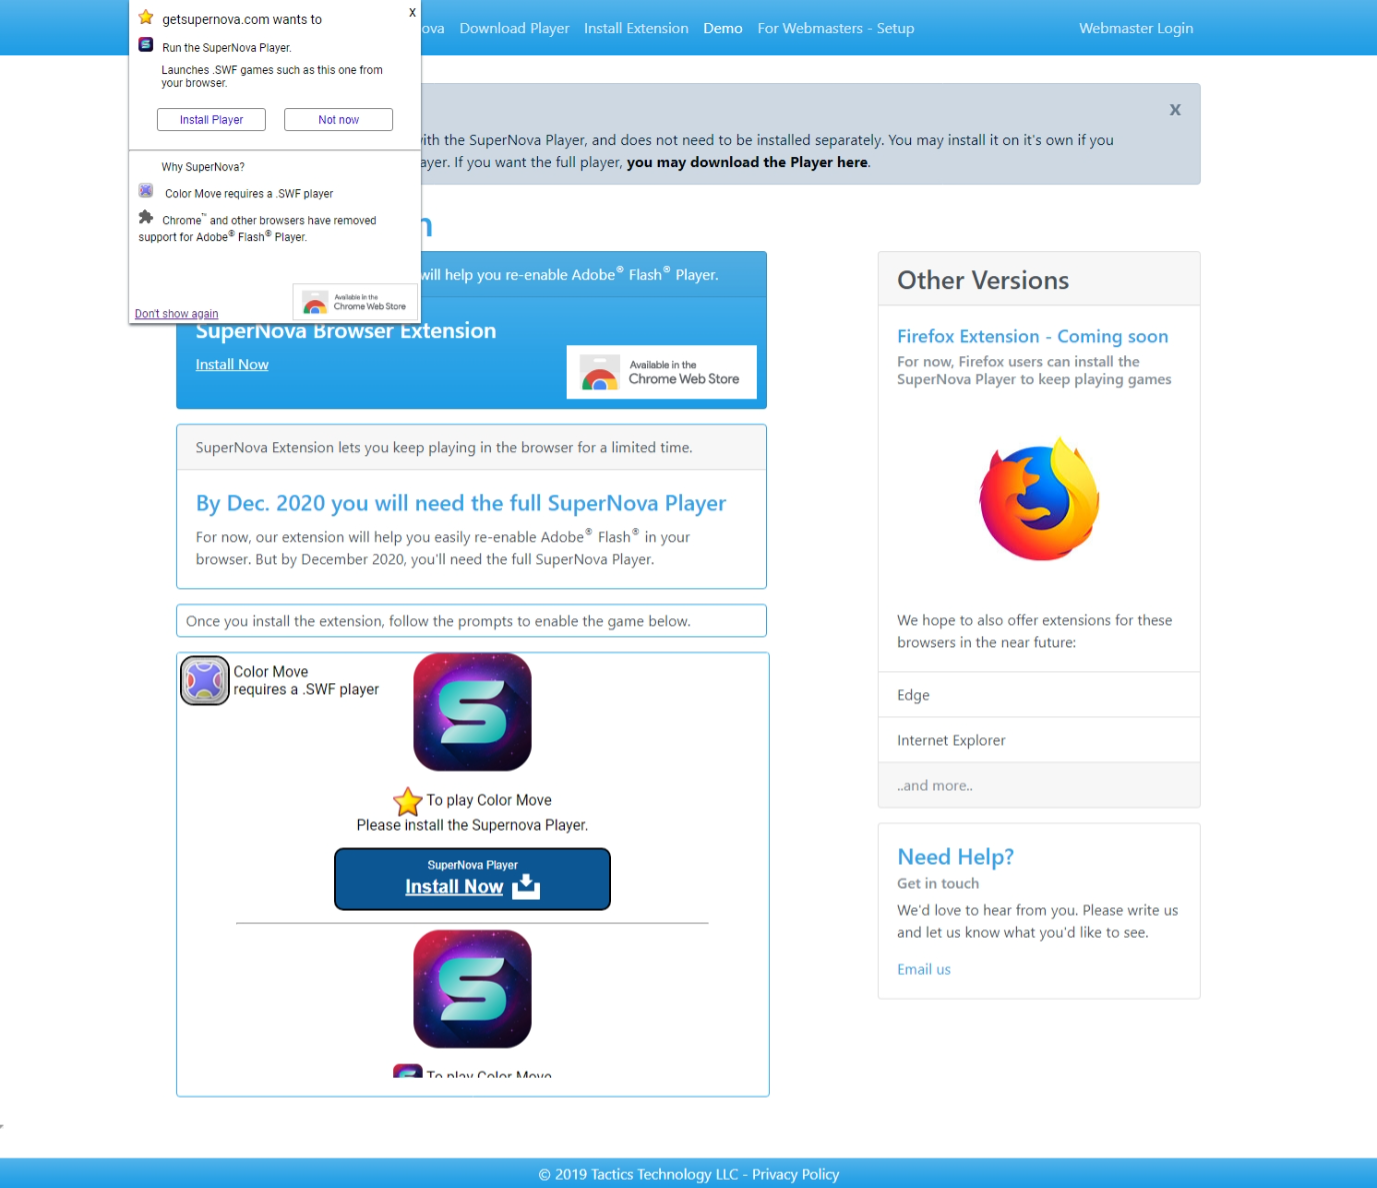Click the star icon beside 'To play Color Move'
The image size is (1377, 1188).
[x=407, y=801]
